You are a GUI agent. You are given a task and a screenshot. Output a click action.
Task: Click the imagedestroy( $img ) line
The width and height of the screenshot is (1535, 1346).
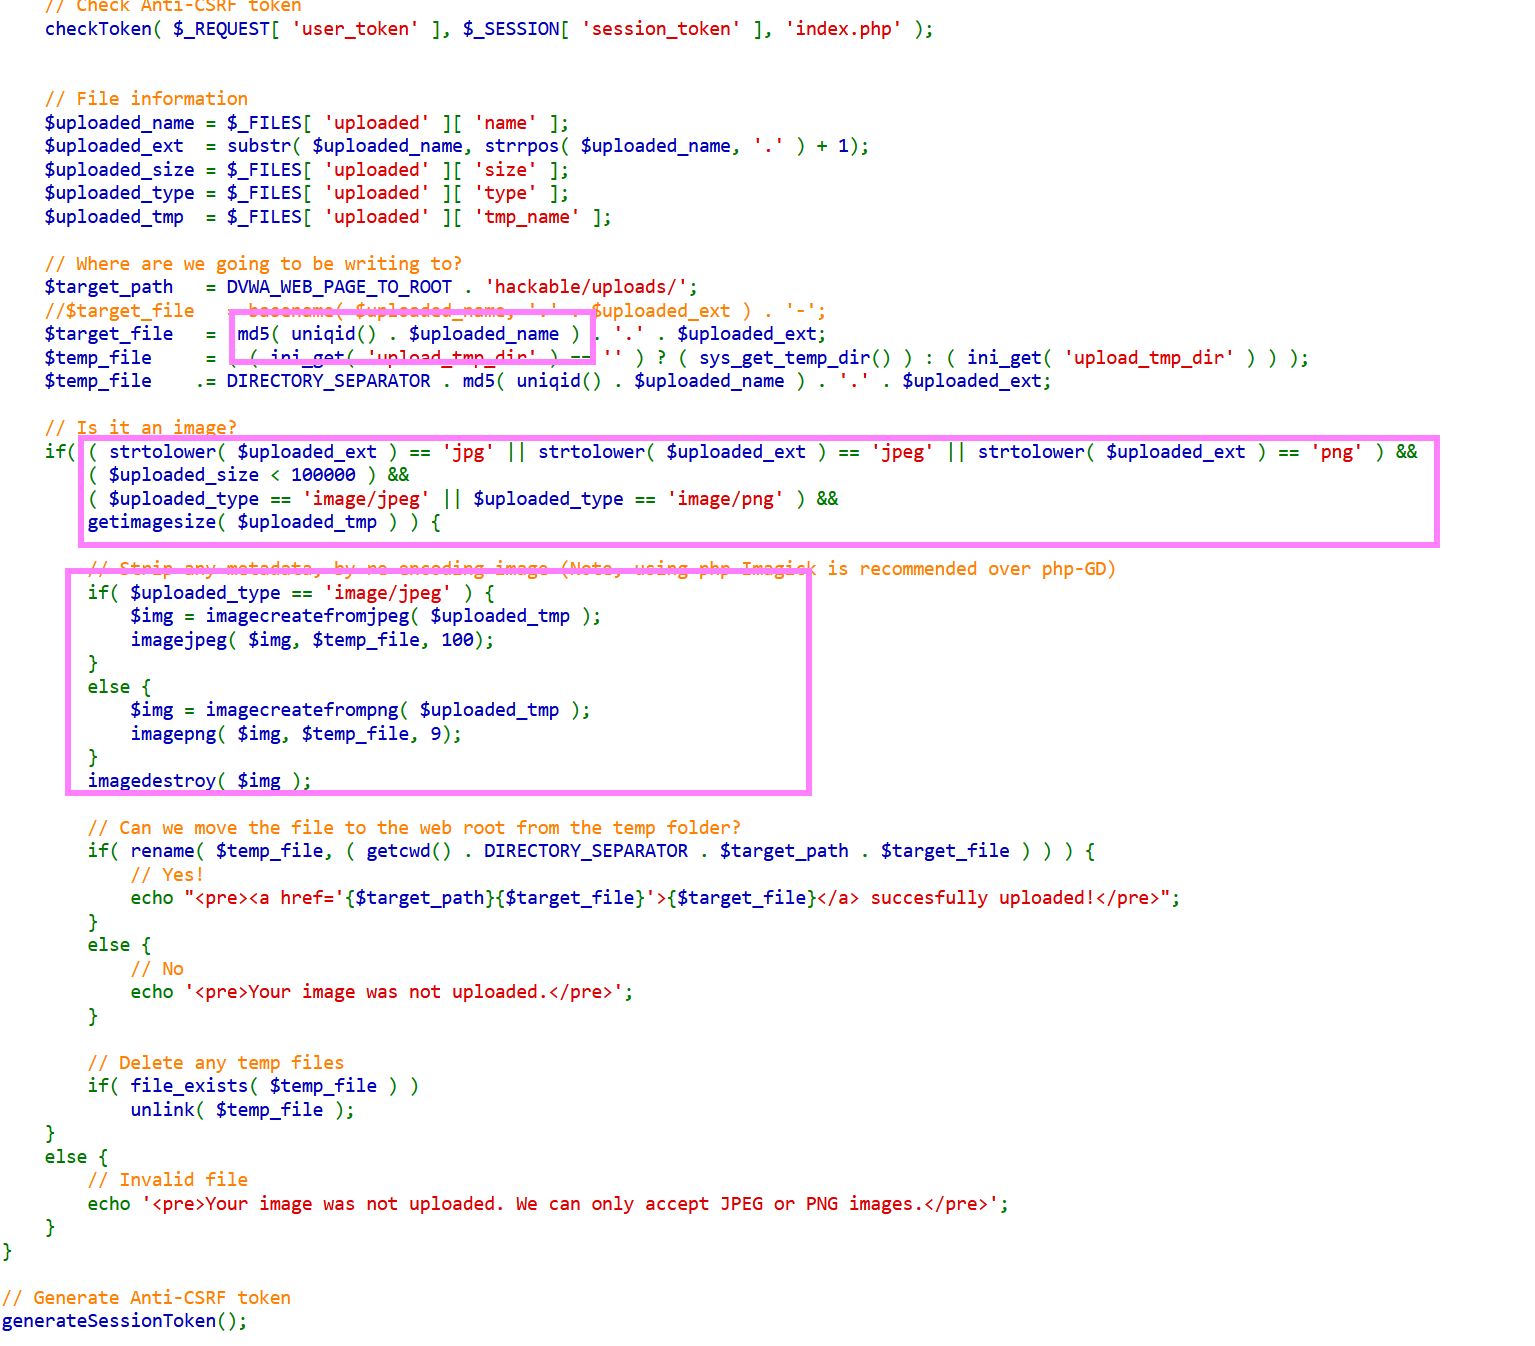200,781
